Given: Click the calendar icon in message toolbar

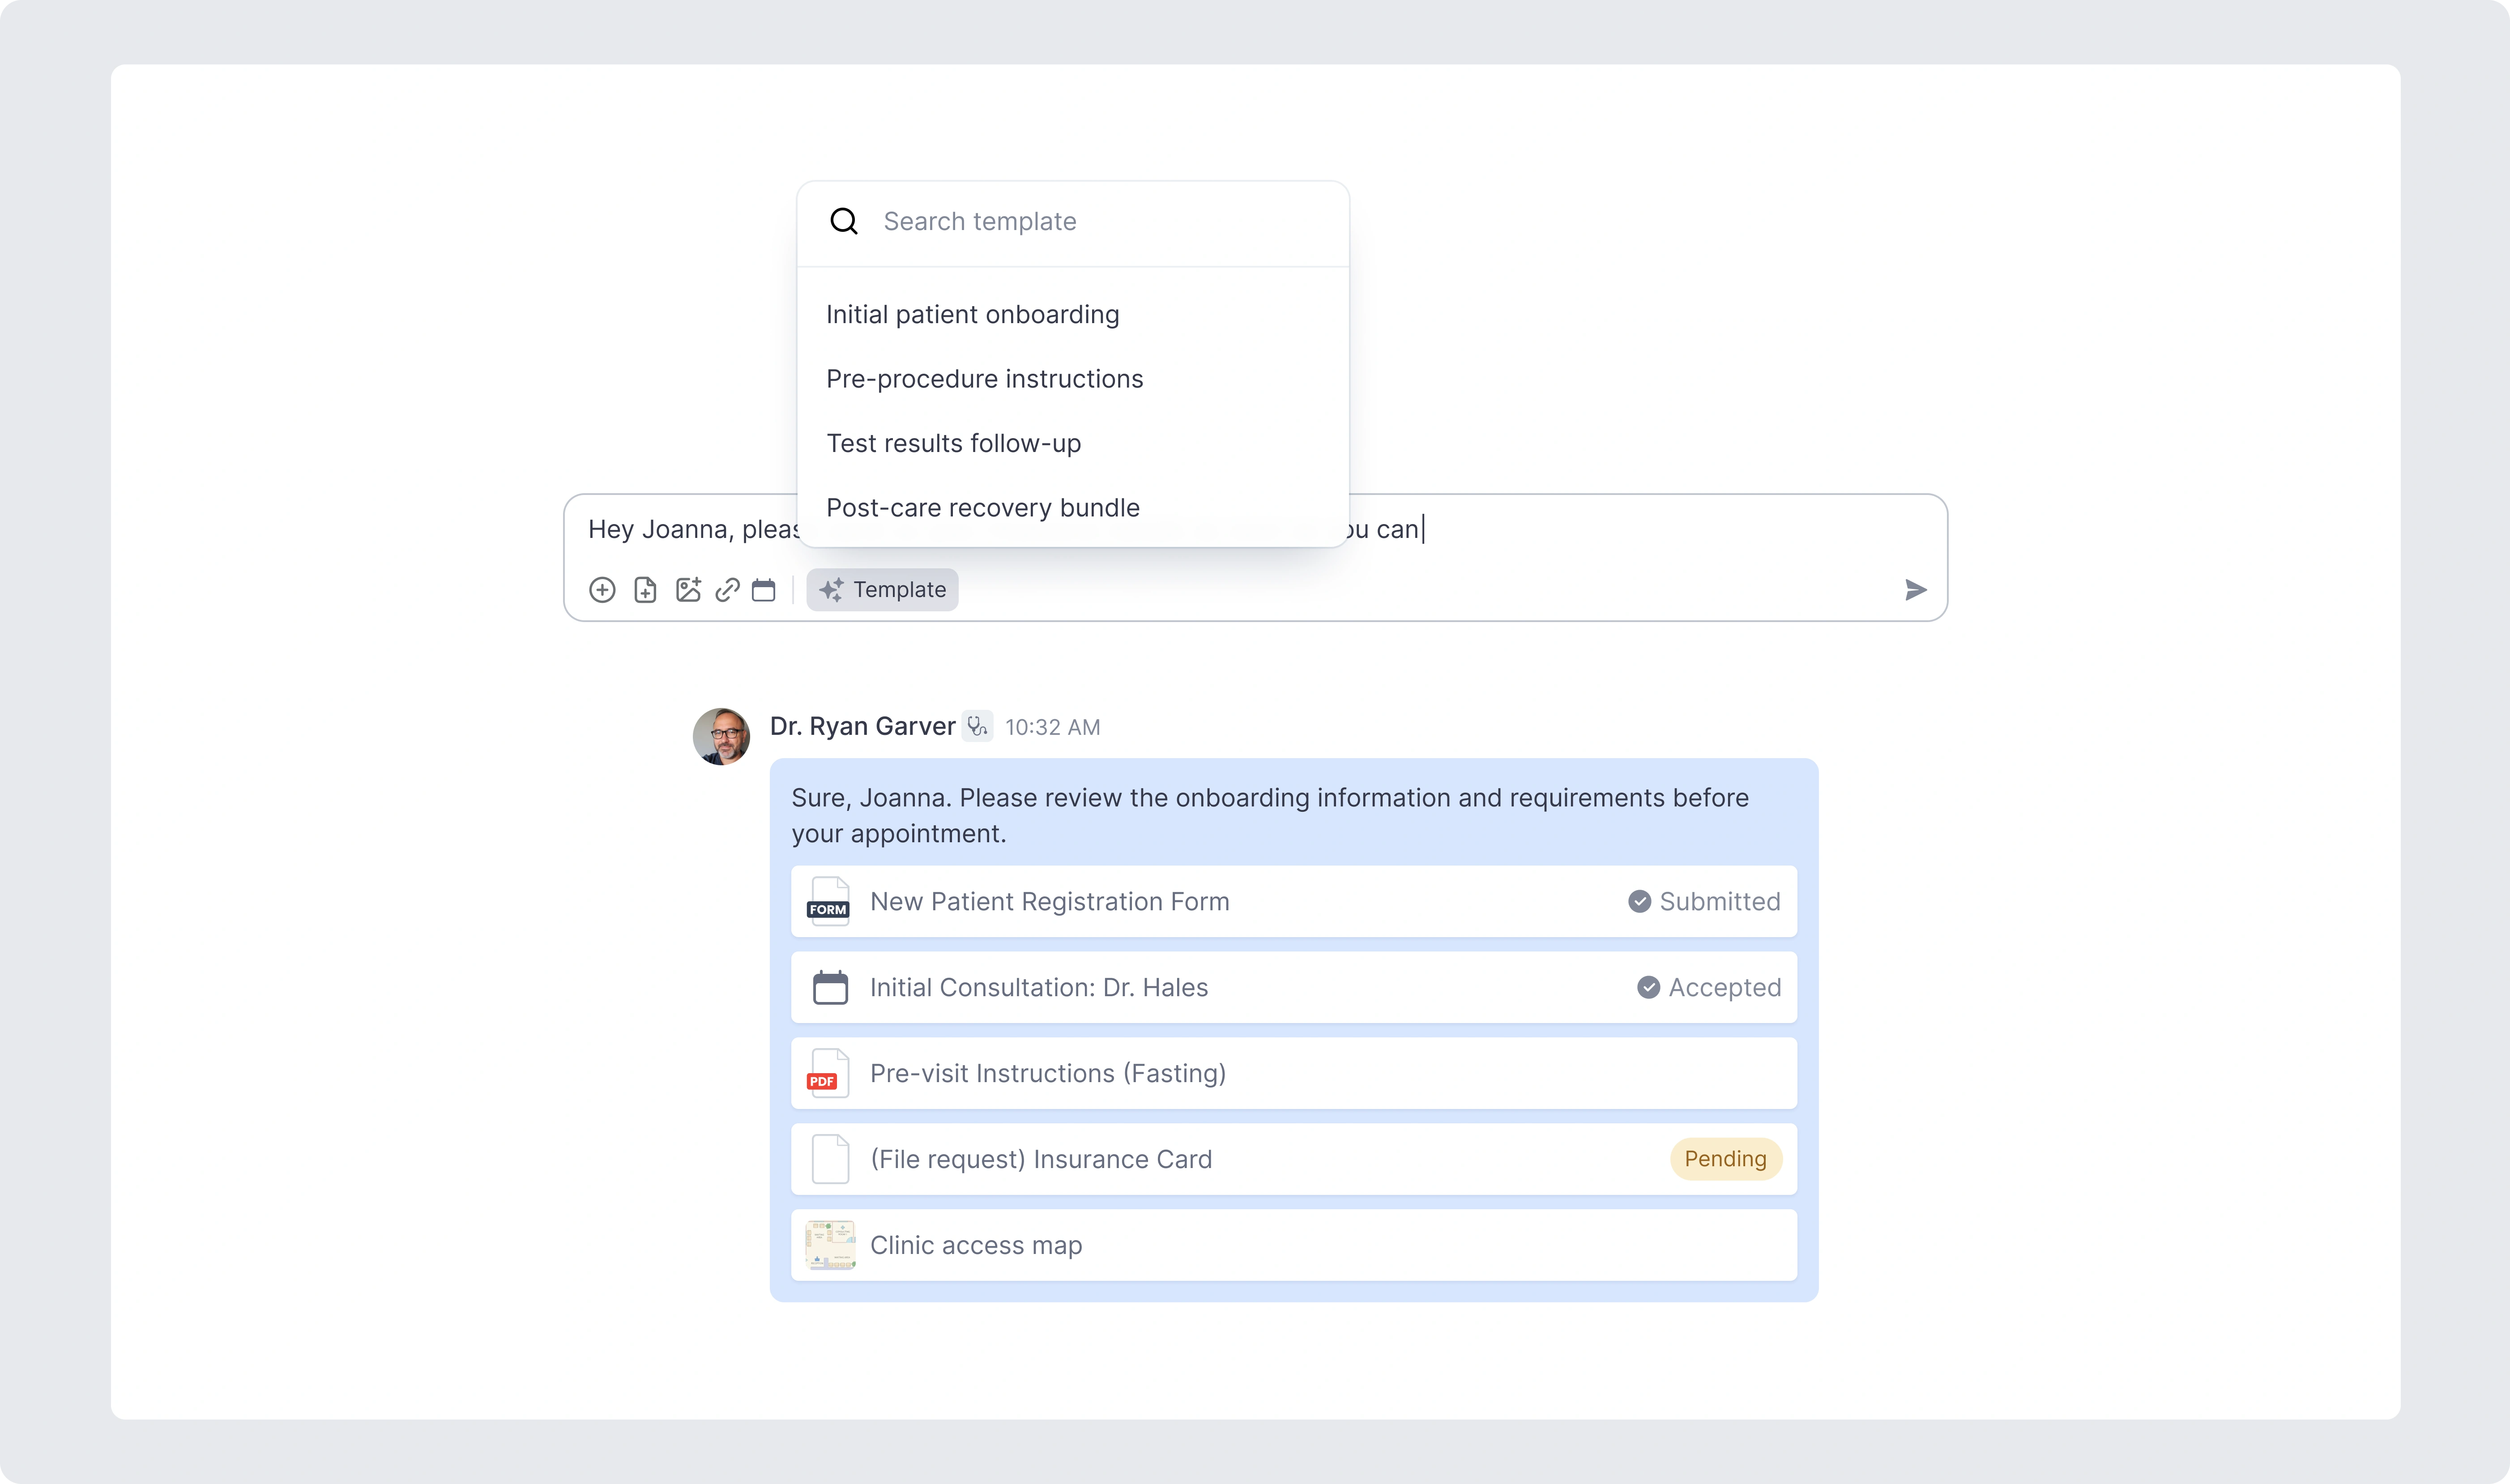Looking at the screenshot, I should (x=764, y=590).
